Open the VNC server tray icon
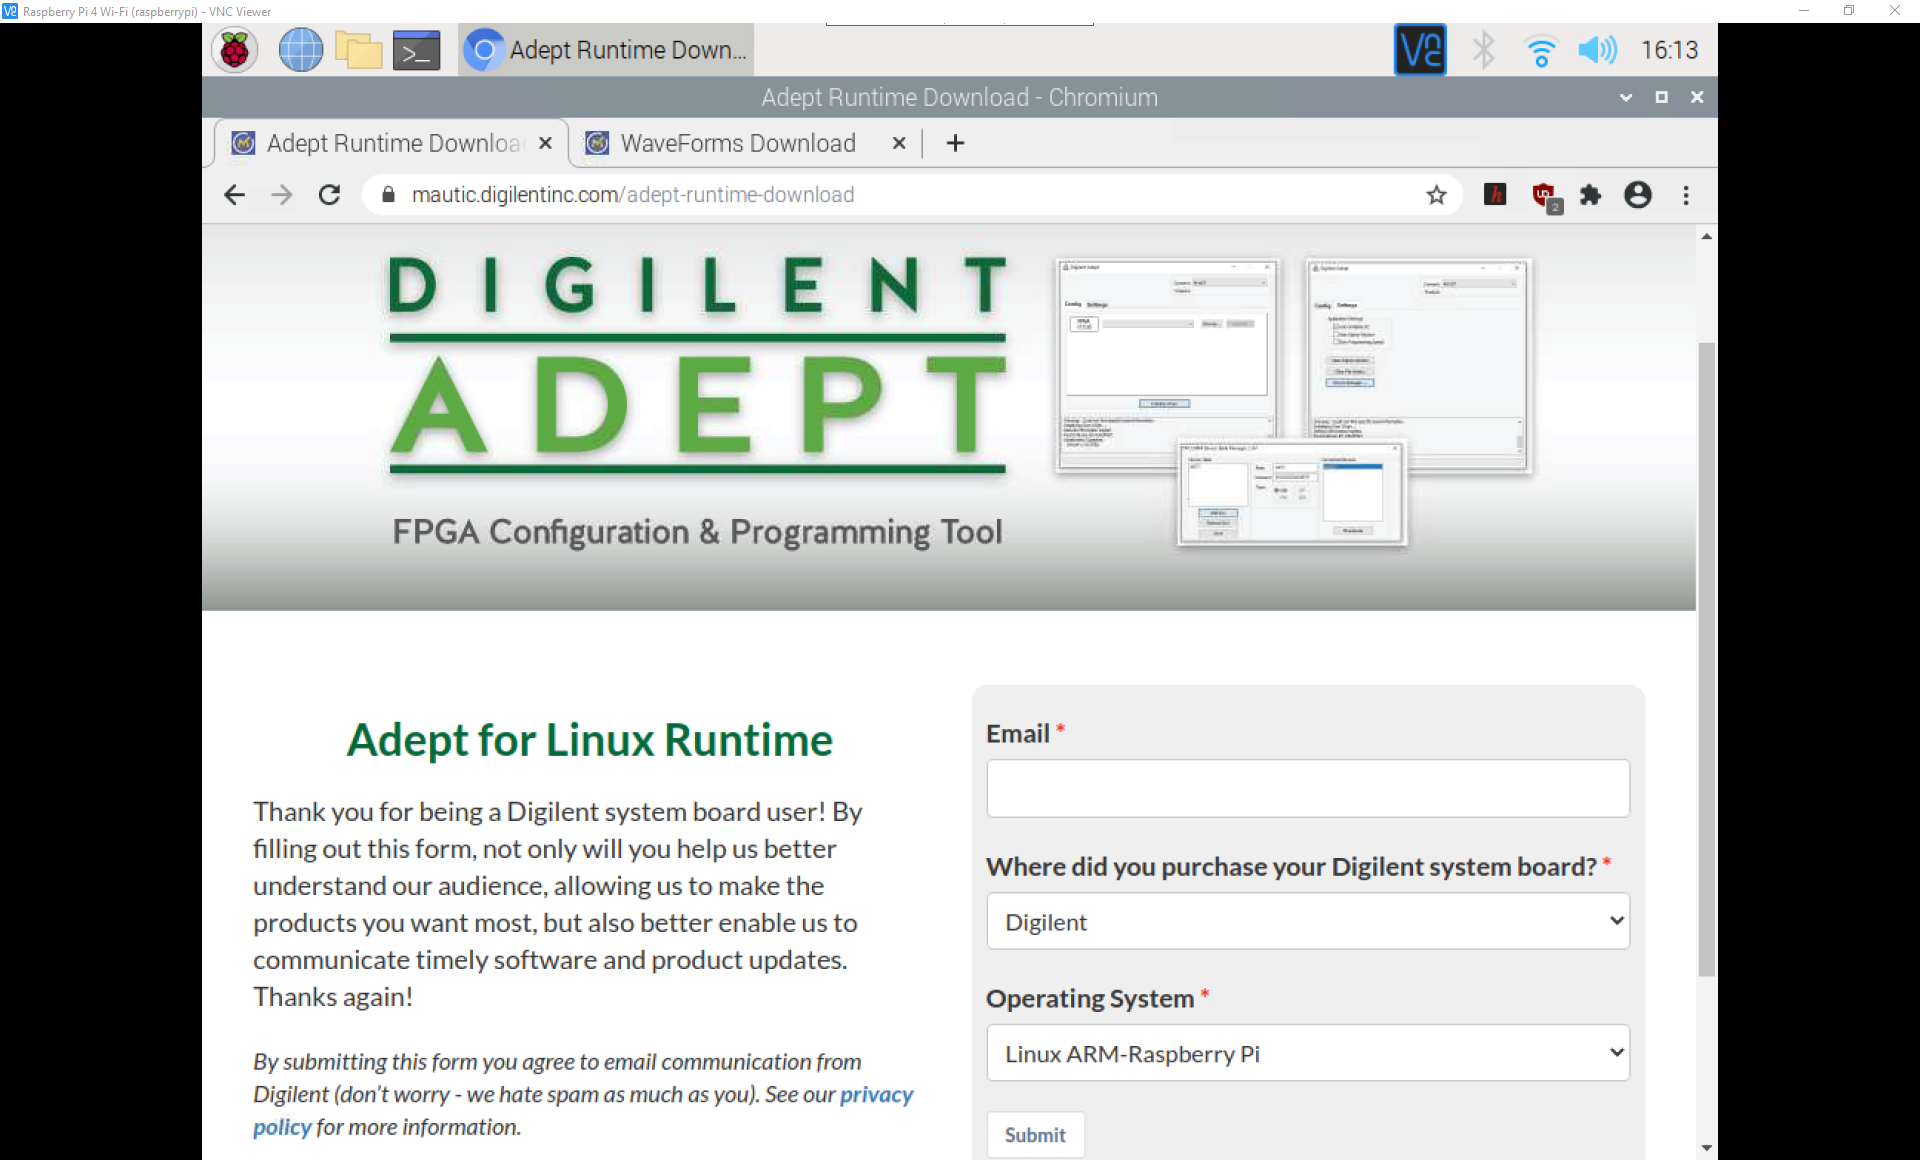Screen dimensions: 1920x1160 1420,50
